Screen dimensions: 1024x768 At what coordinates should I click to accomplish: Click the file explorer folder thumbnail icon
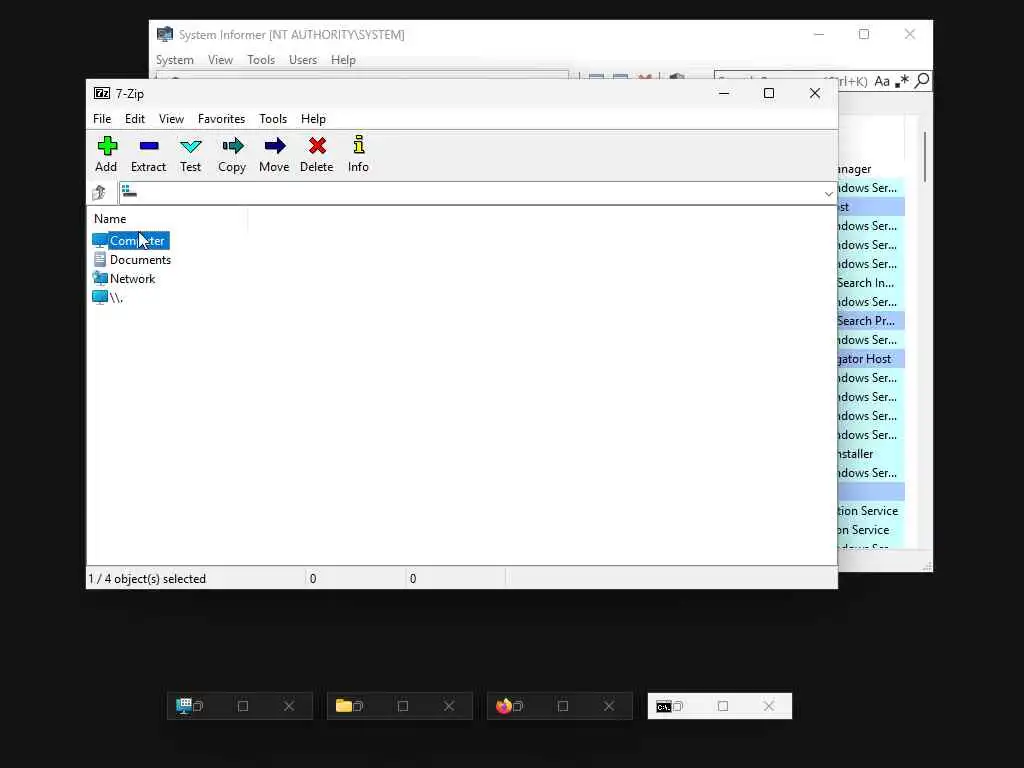[344, 705]
